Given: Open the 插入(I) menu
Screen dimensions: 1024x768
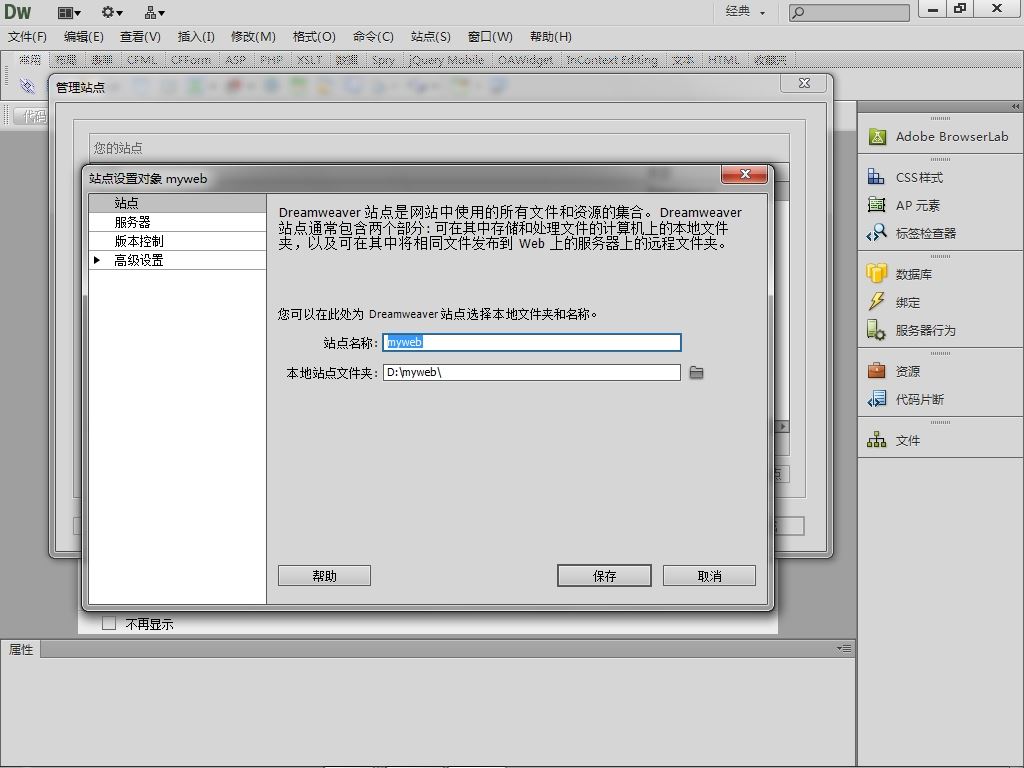Looking at the screenshot, I should click(196, 37).
